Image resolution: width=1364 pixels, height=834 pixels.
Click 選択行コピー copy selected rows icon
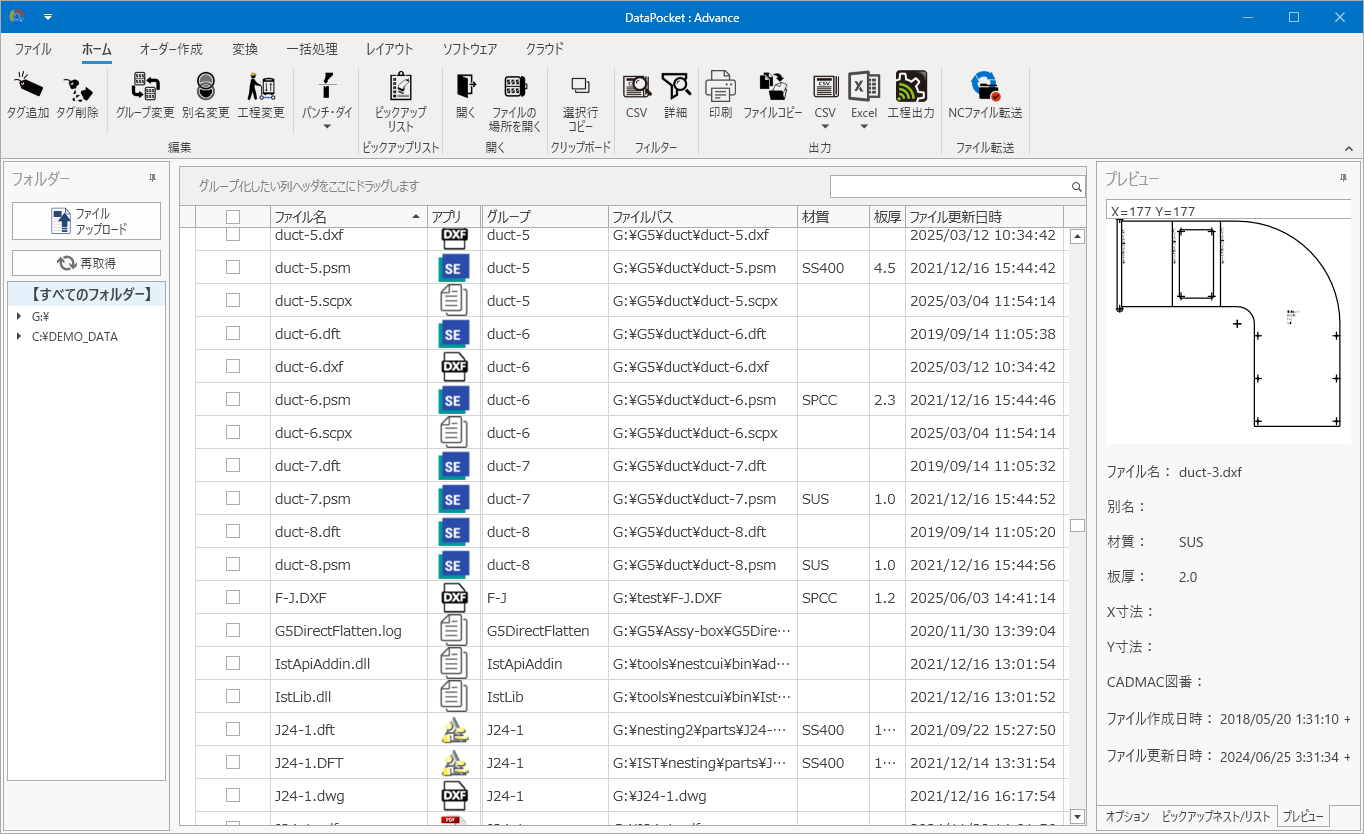click(580, 87)
